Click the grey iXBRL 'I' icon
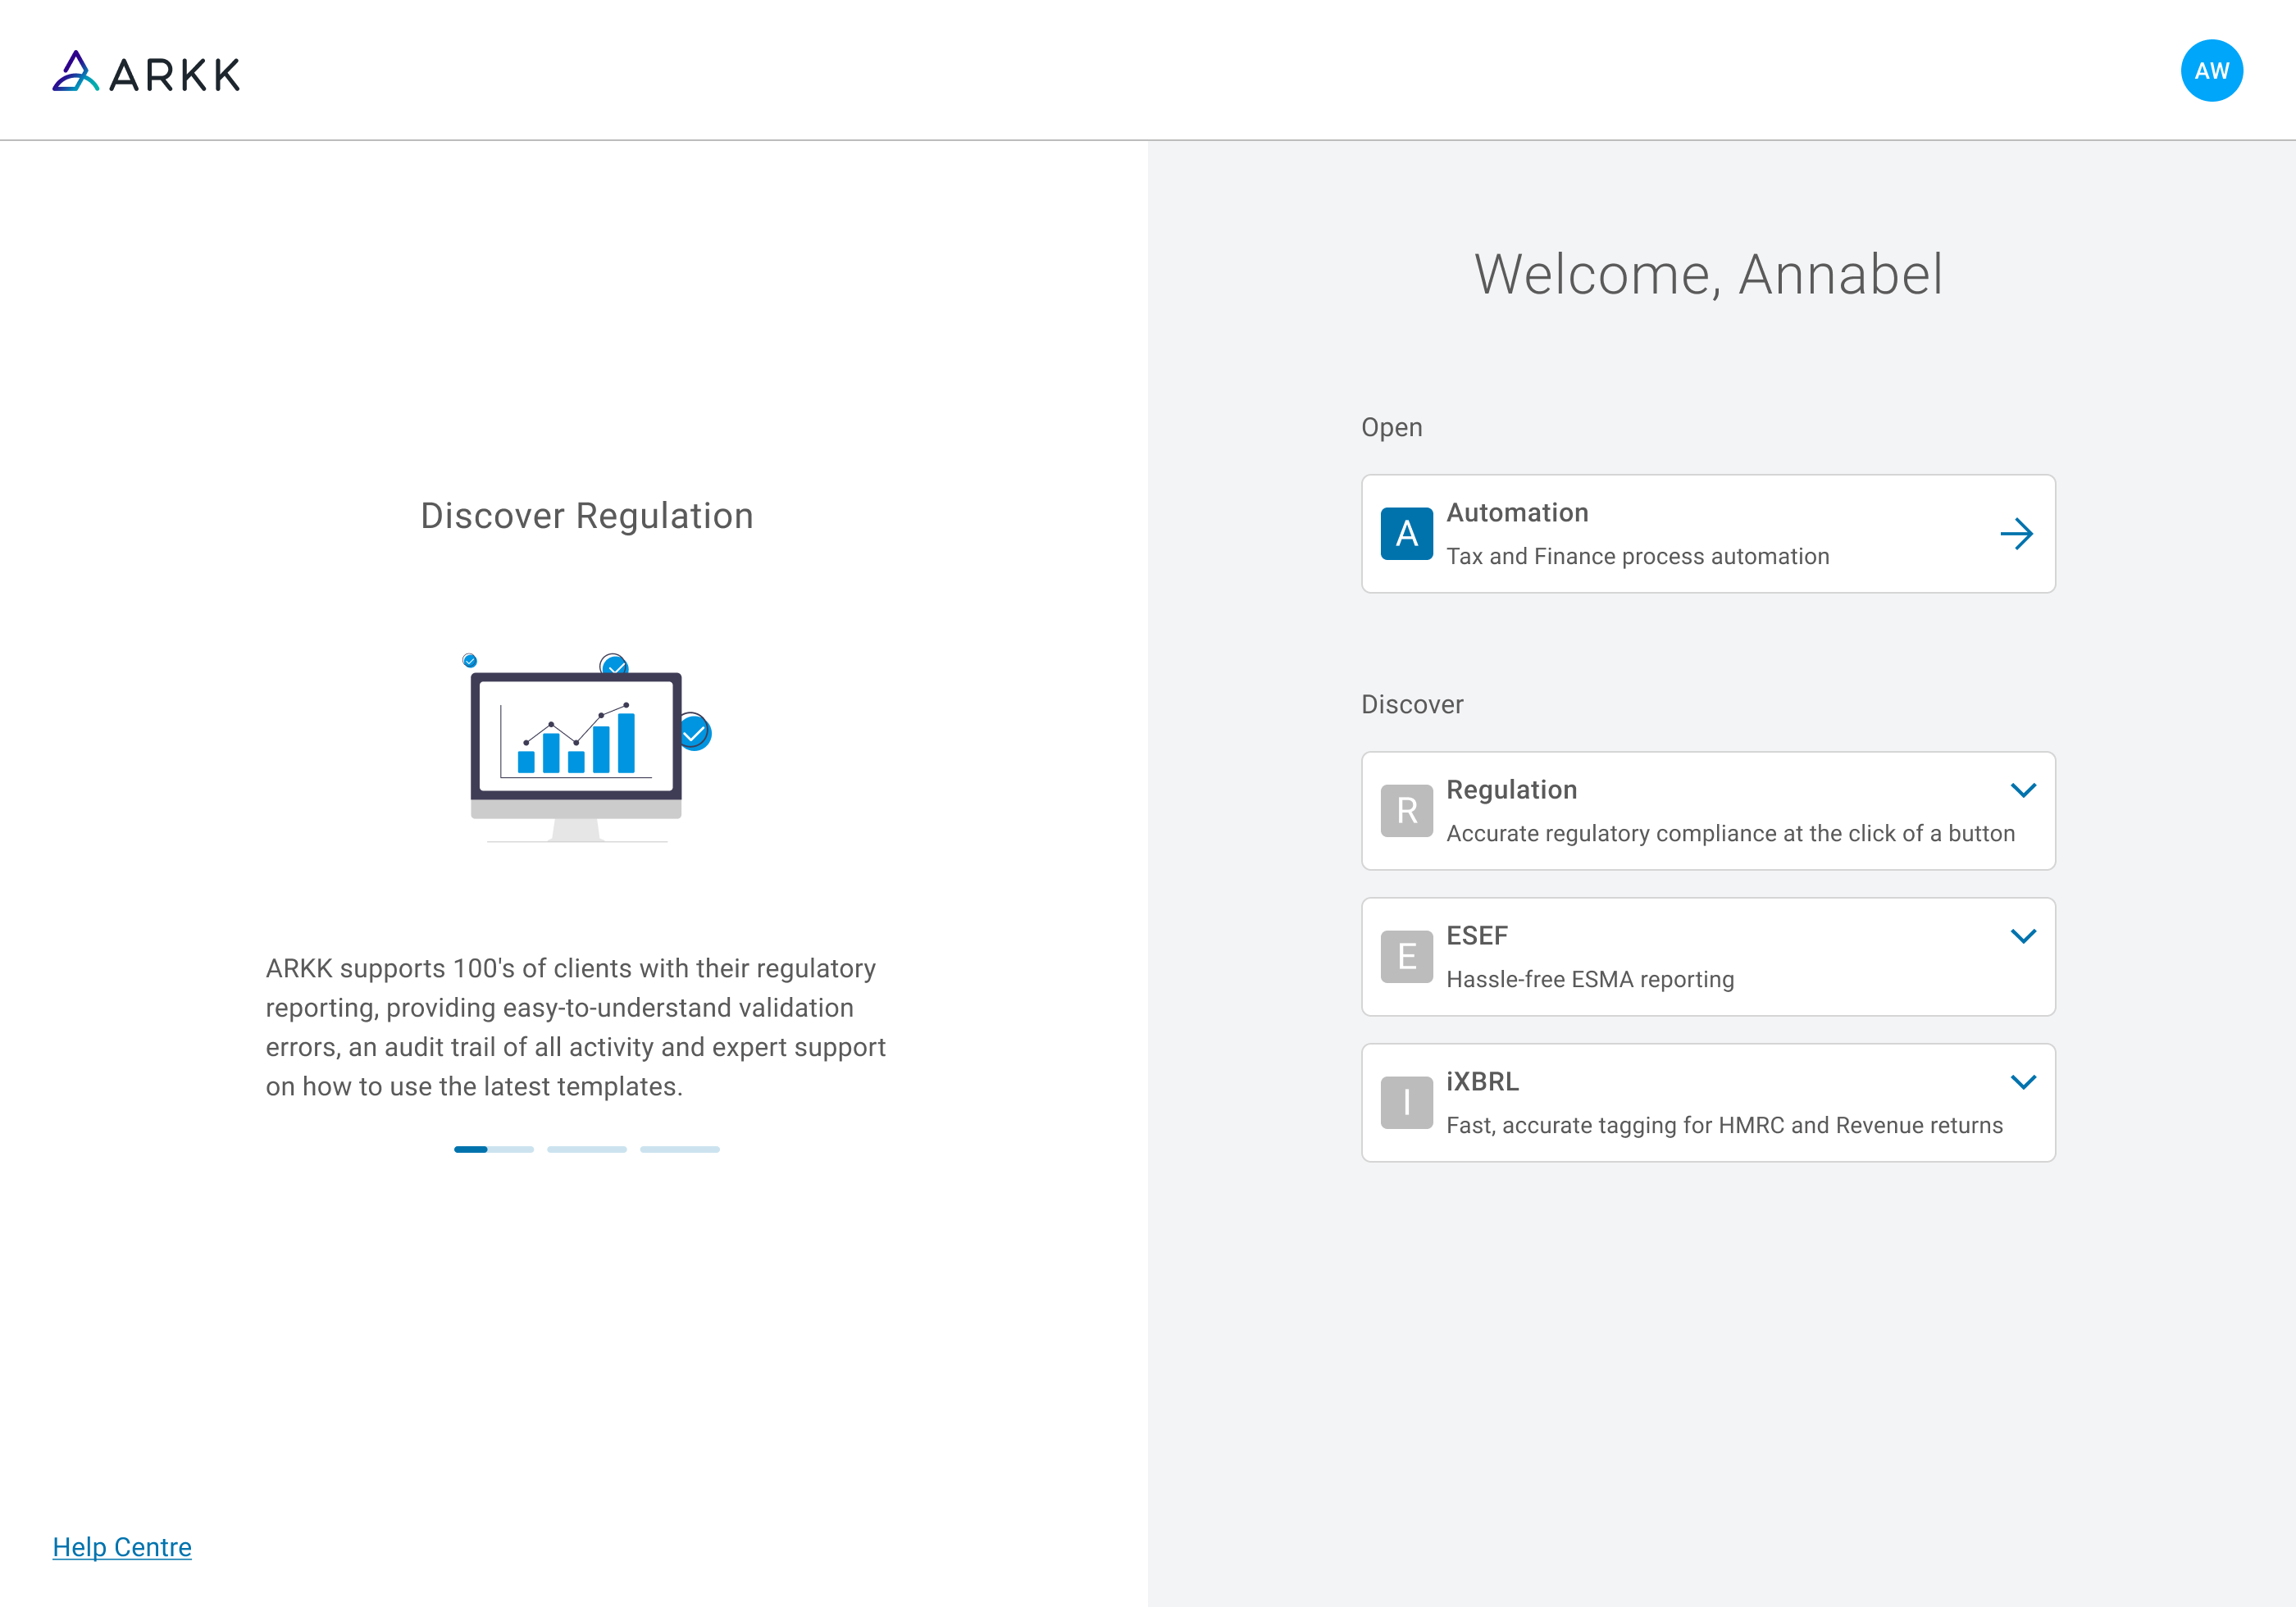Screen dimensions: 2296x1607 (1406, 1103)
